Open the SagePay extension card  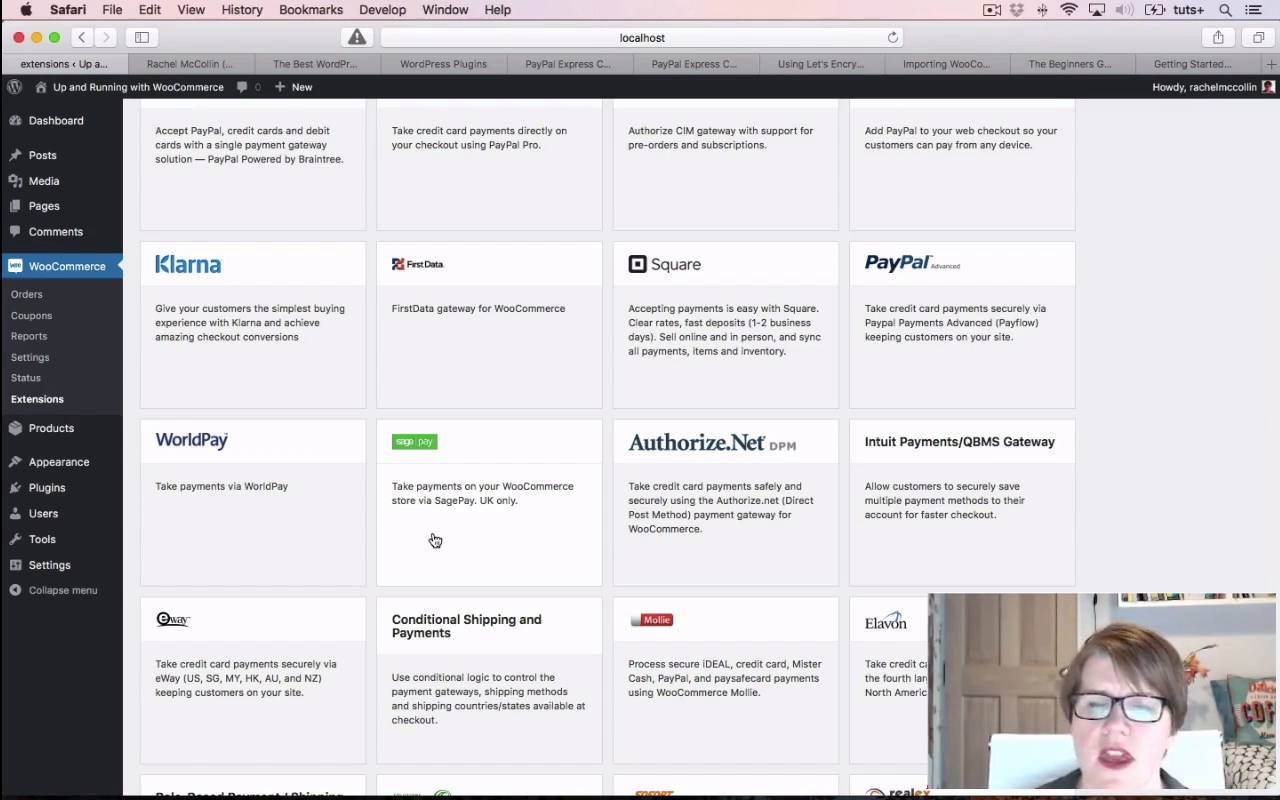489,503
